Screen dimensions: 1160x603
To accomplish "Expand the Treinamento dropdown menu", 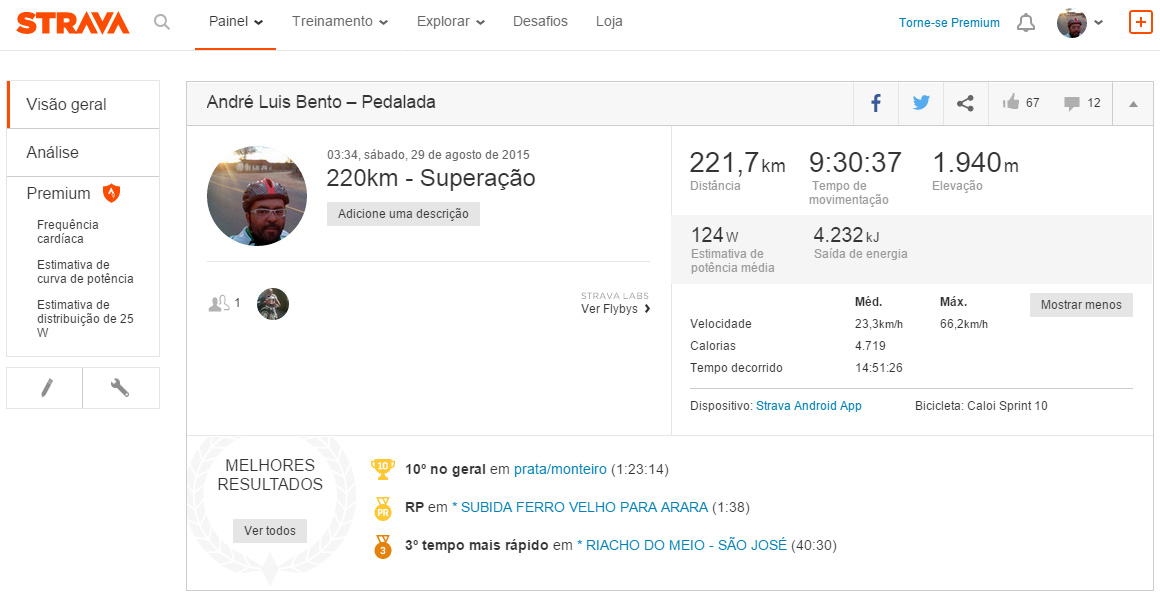I will [340, 21].
